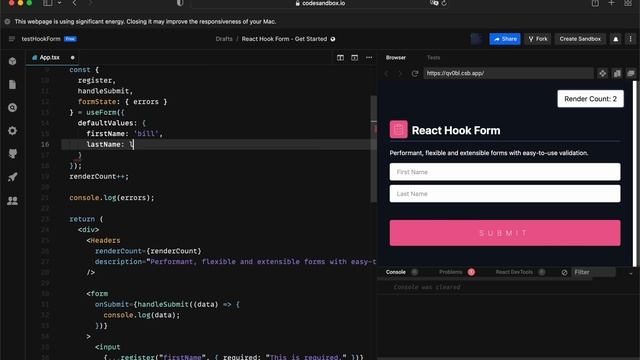Click the Fork button
640x360 pixels.
pos(538,39)
